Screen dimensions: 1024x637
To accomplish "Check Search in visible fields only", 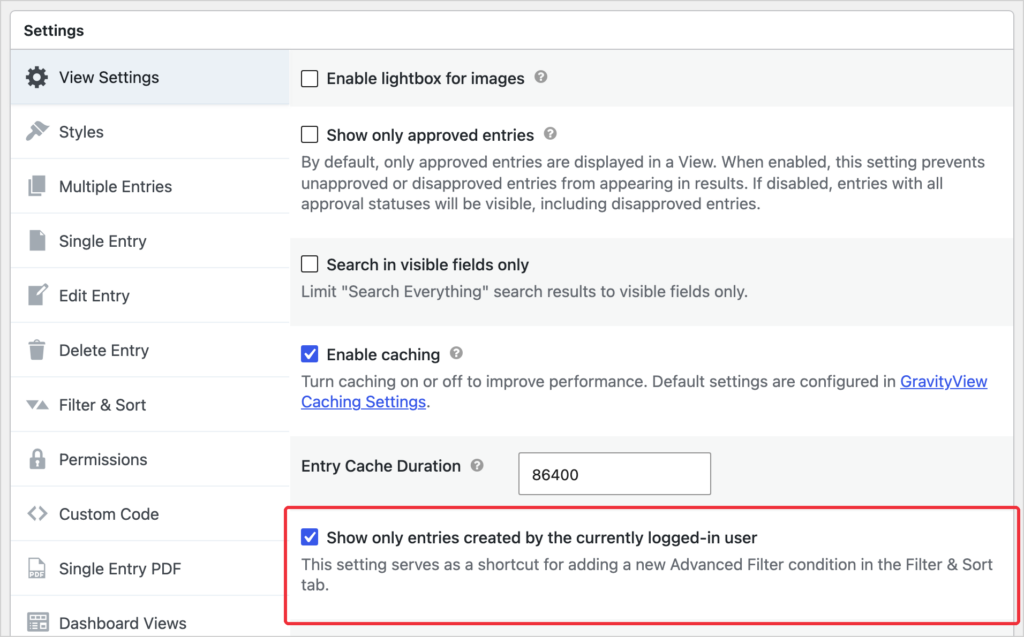I will tap(310, 264).
